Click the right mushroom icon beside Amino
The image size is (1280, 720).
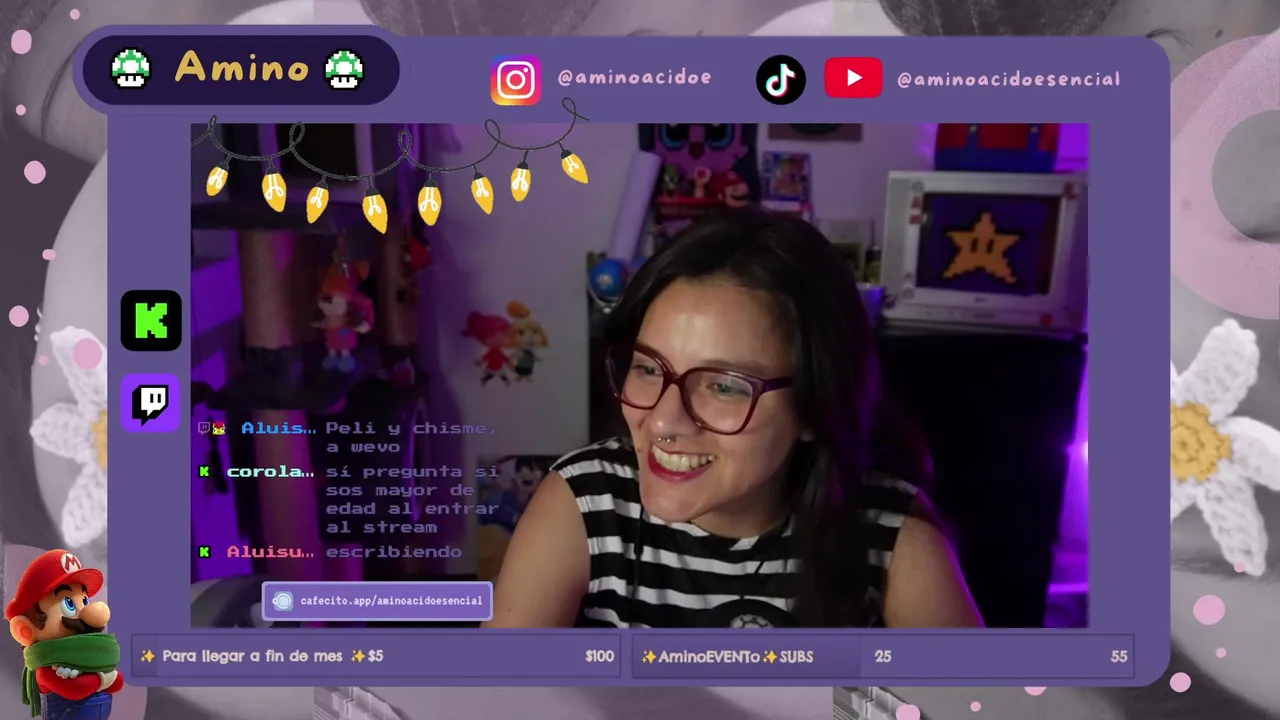click(x=344, y=69)
